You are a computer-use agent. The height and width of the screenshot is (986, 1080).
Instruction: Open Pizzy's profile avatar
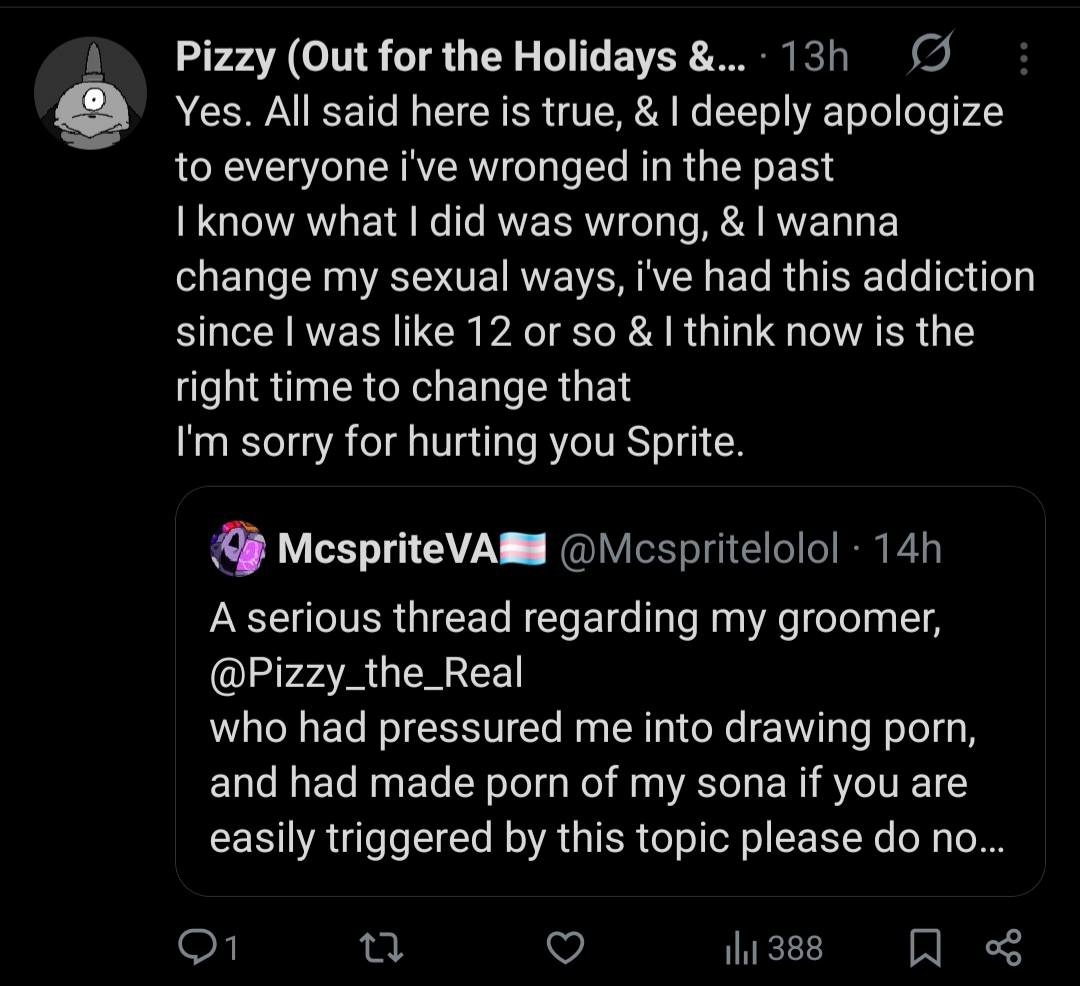[91, 94]
